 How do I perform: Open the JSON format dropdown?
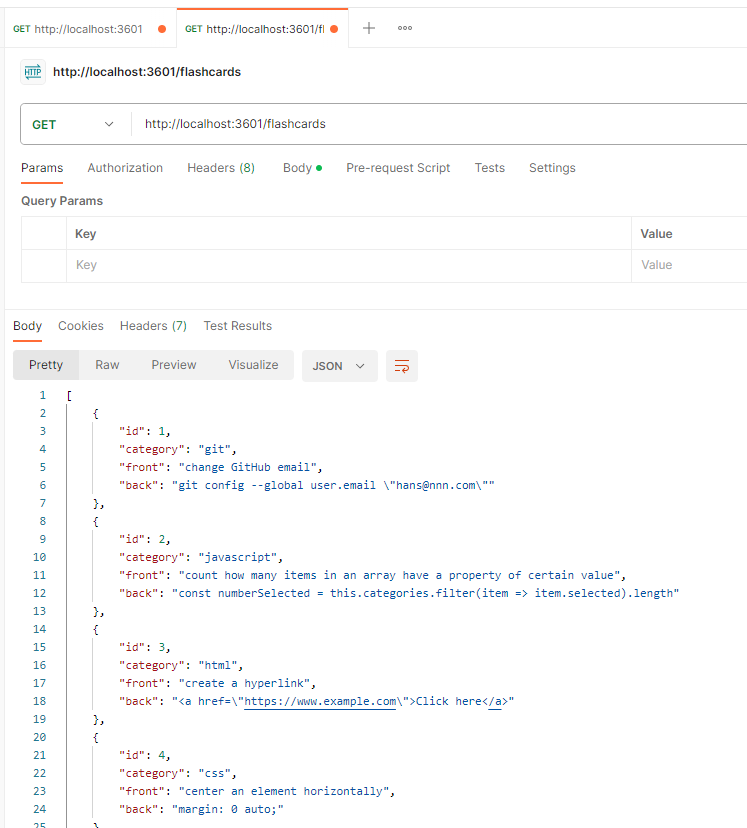click(x=339, y=366)
